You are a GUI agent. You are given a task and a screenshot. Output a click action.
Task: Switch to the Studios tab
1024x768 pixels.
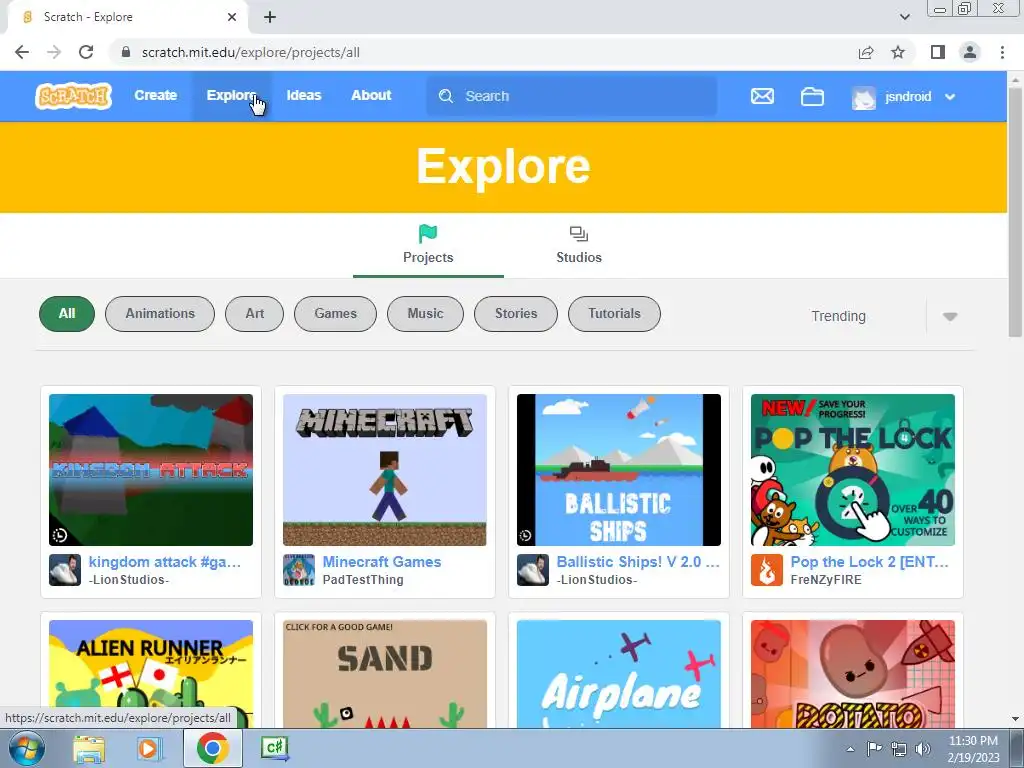(579, 246)
